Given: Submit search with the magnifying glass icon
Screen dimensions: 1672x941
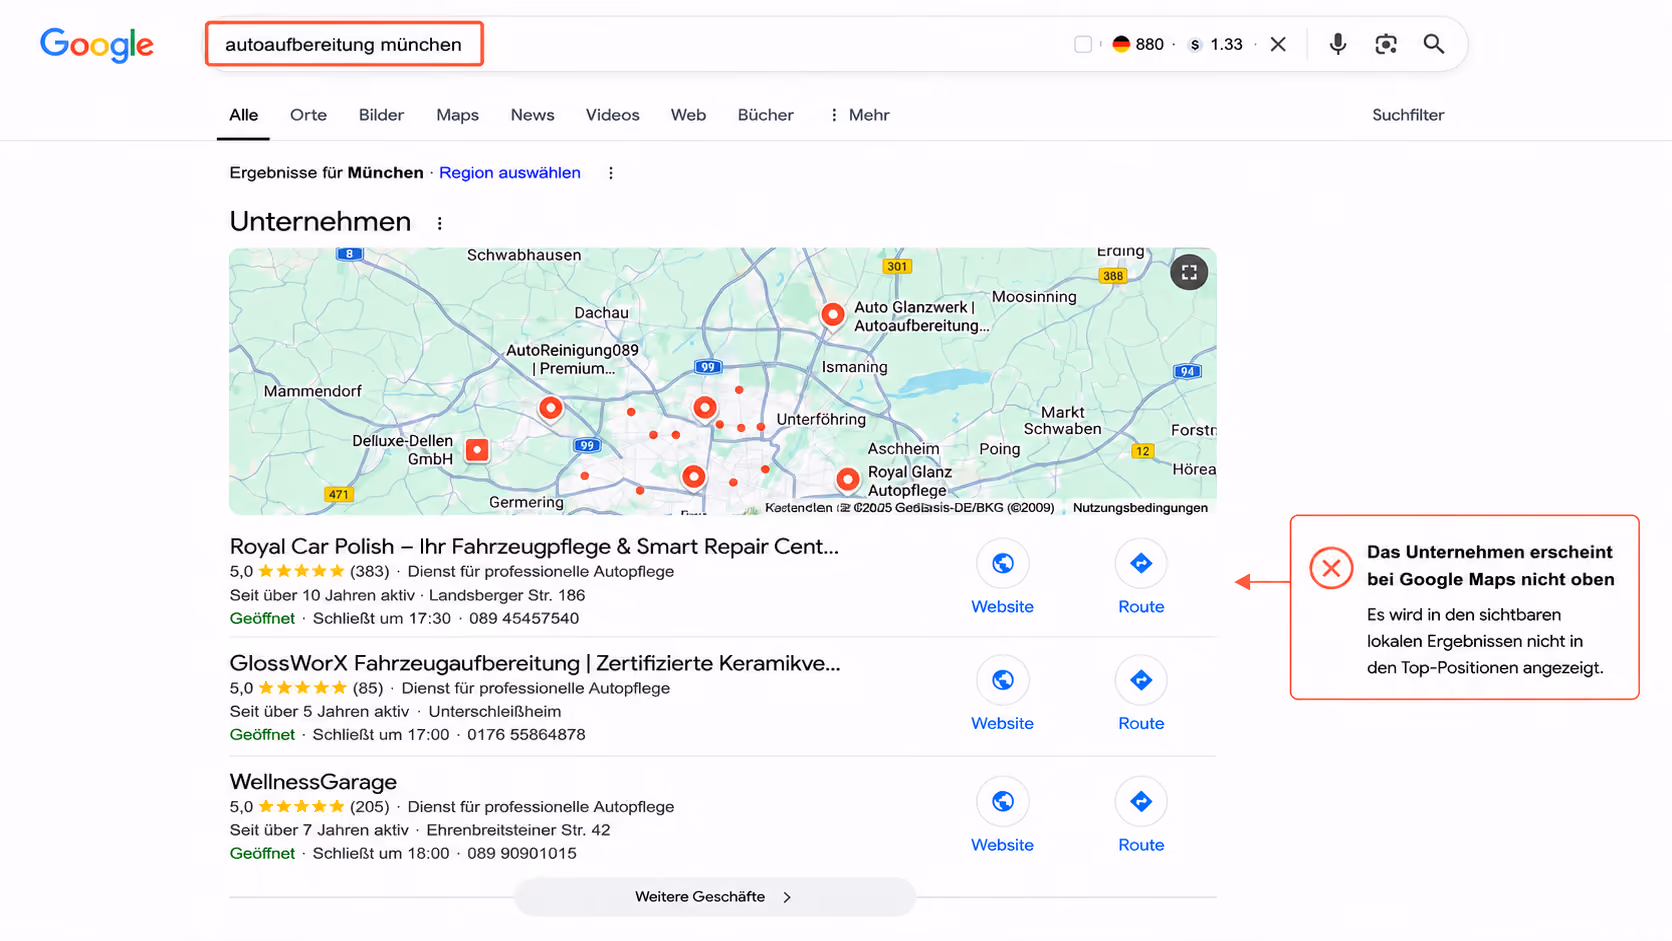Looking at the screenshot, I should coord(1434,44).
